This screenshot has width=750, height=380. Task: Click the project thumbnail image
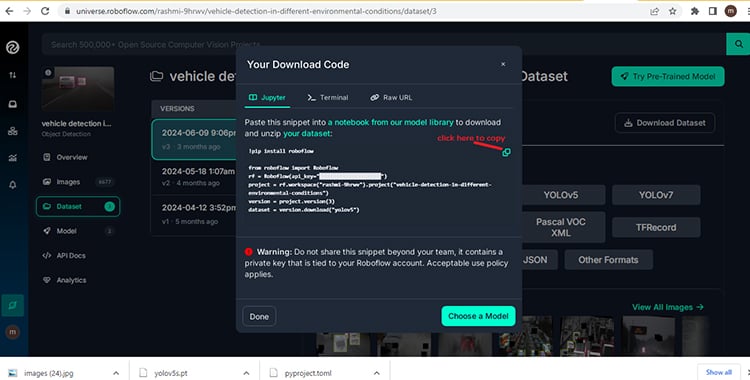pyautogui.click(x=78, y=89)
